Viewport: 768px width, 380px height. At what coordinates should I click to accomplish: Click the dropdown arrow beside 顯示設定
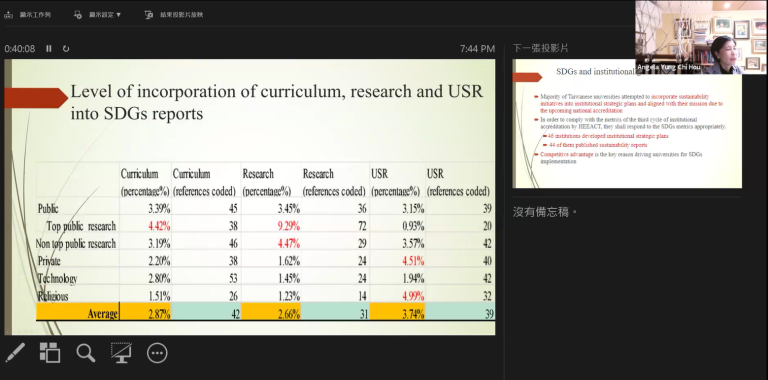click(x=119, y=15)
